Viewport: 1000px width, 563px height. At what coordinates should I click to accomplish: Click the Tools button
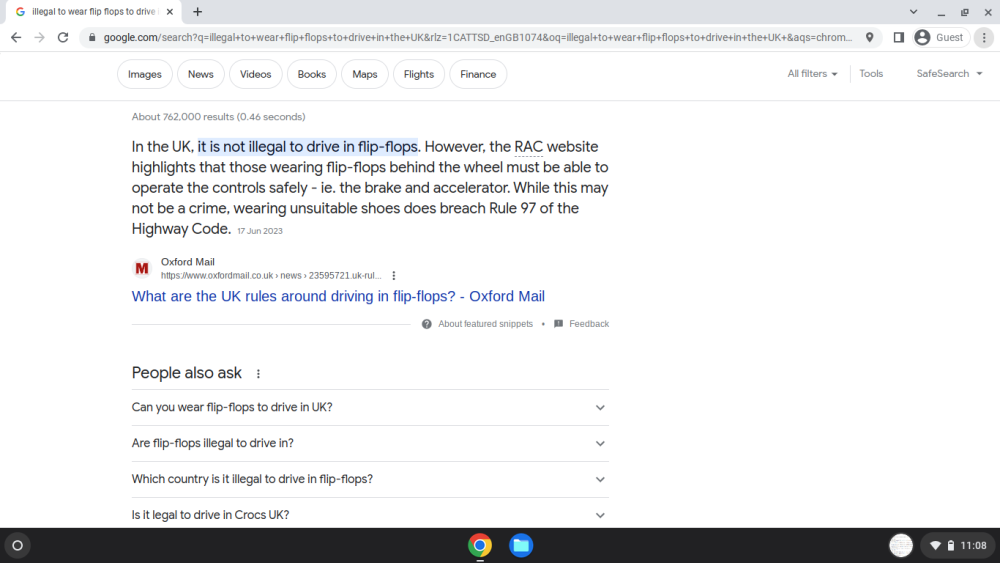point(871,73)
